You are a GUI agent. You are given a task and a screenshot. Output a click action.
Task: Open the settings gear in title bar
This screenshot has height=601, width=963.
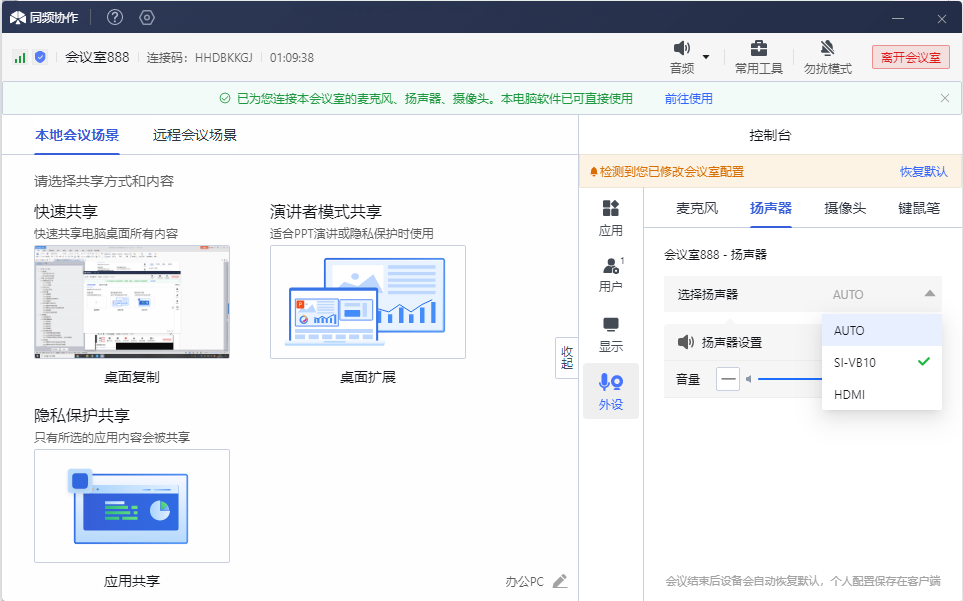tap(147, 17)
